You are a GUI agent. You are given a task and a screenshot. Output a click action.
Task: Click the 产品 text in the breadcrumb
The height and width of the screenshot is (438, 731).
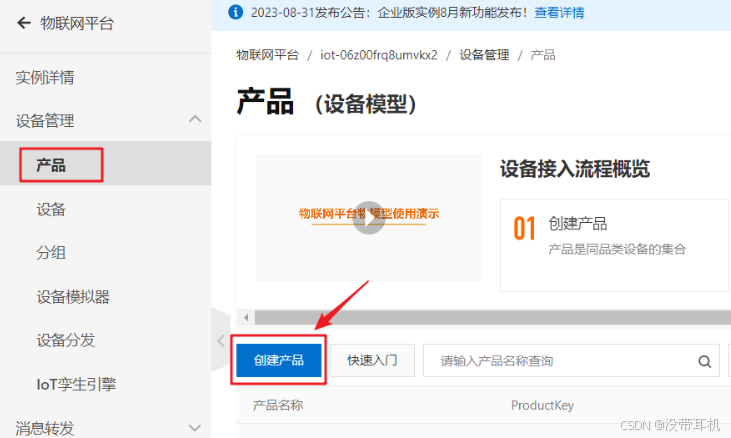[543, 55]
